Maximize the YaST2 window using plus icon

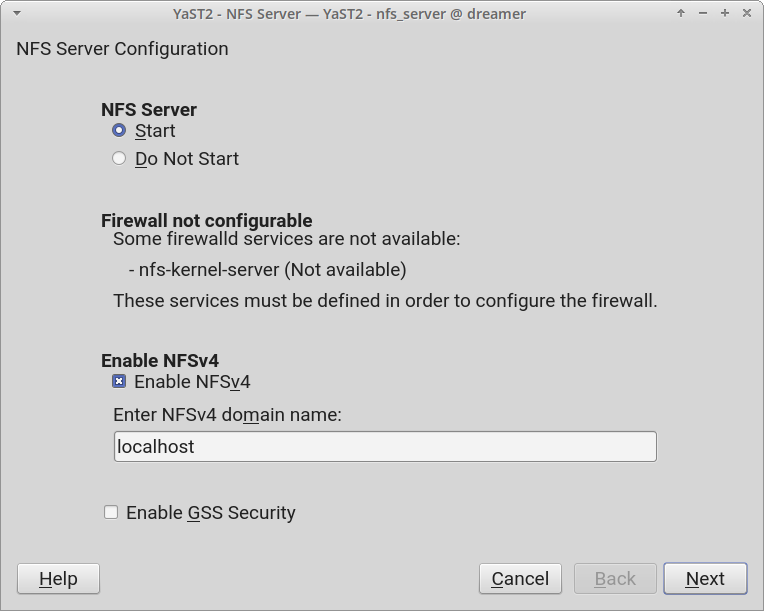(725, 14)
